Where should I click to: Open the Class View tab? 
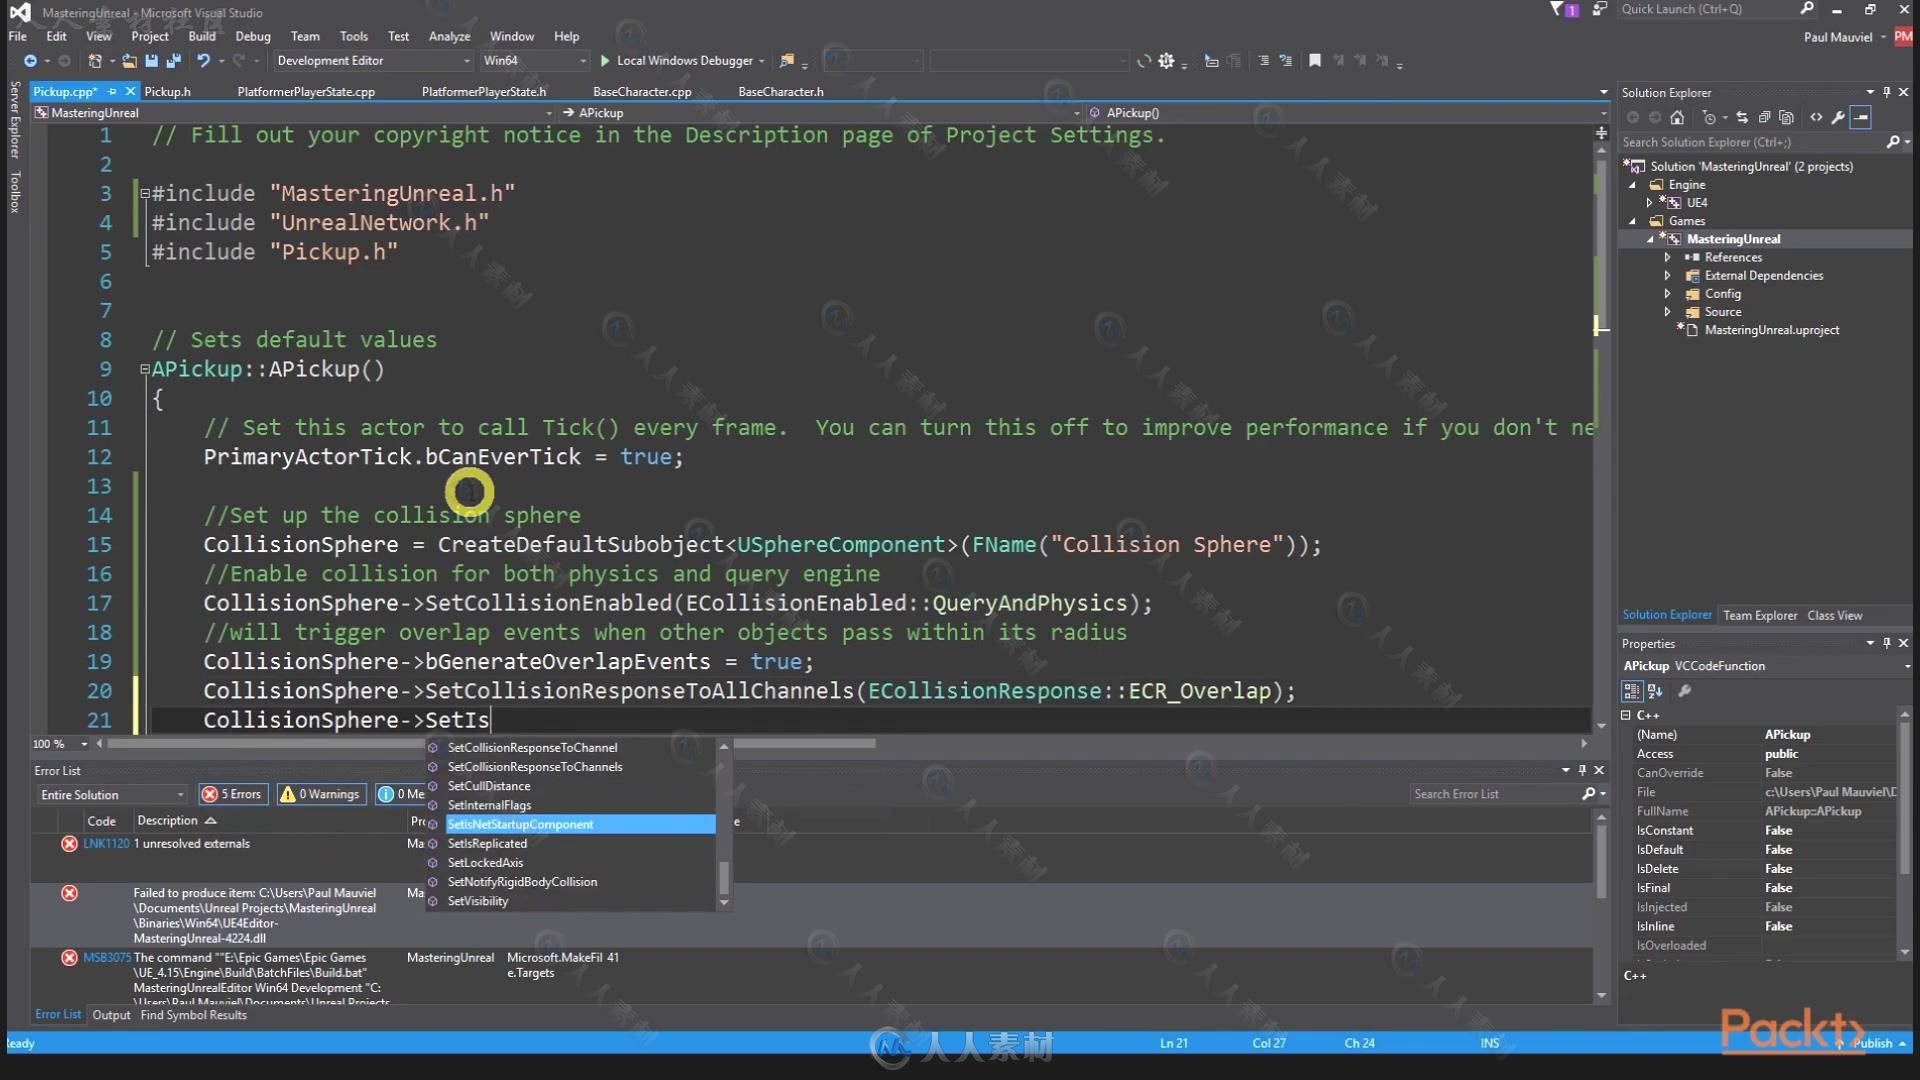pos(1834,615)
